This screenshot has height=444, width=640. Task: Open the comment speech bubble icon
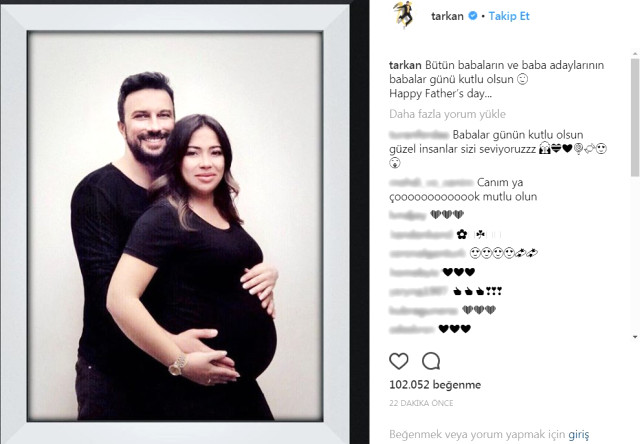tap(431, 361)
